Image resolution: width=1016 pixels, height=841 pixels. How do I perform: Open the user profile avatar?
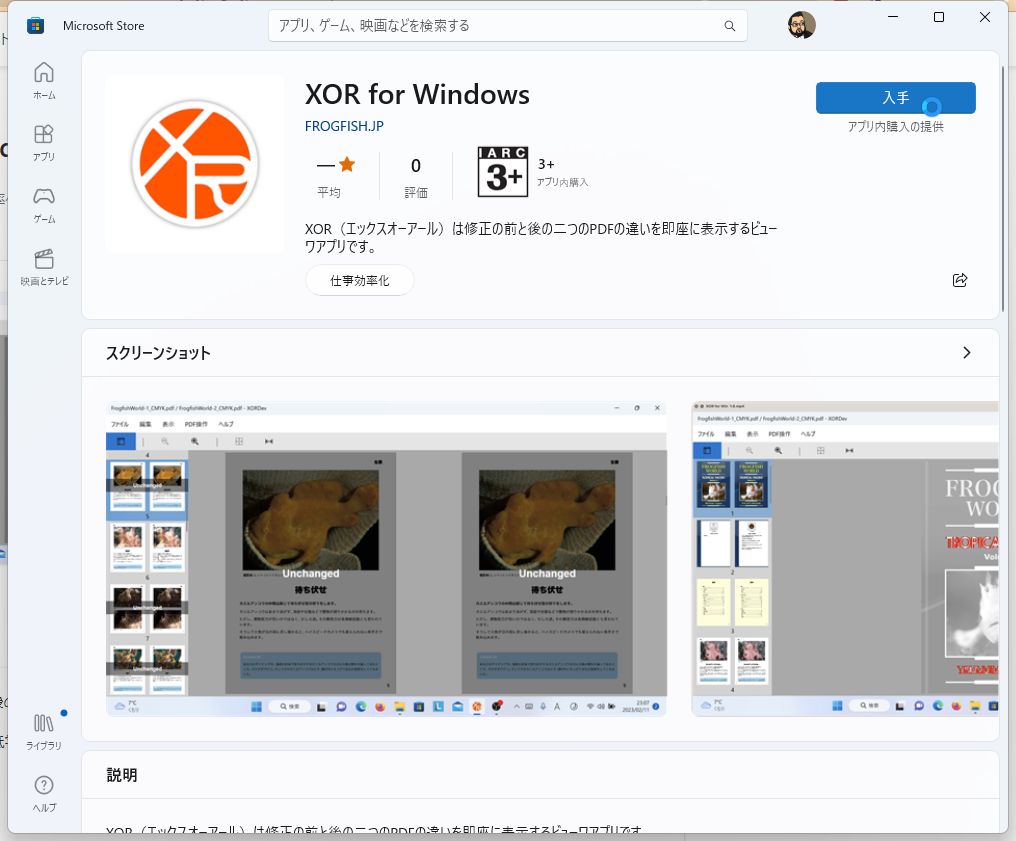801,25
